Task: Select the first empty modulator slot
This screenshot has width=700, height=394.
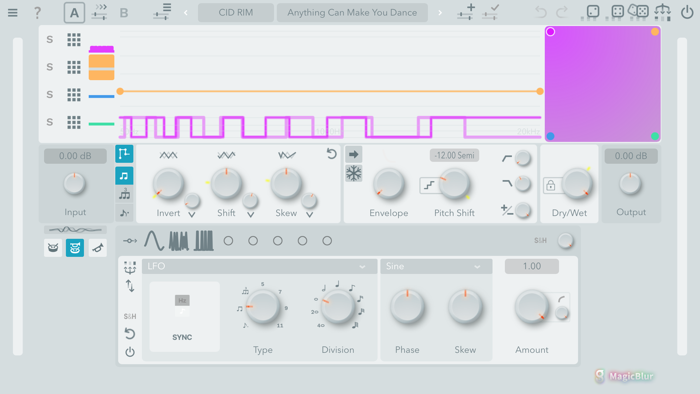Action: click(228, 241)
